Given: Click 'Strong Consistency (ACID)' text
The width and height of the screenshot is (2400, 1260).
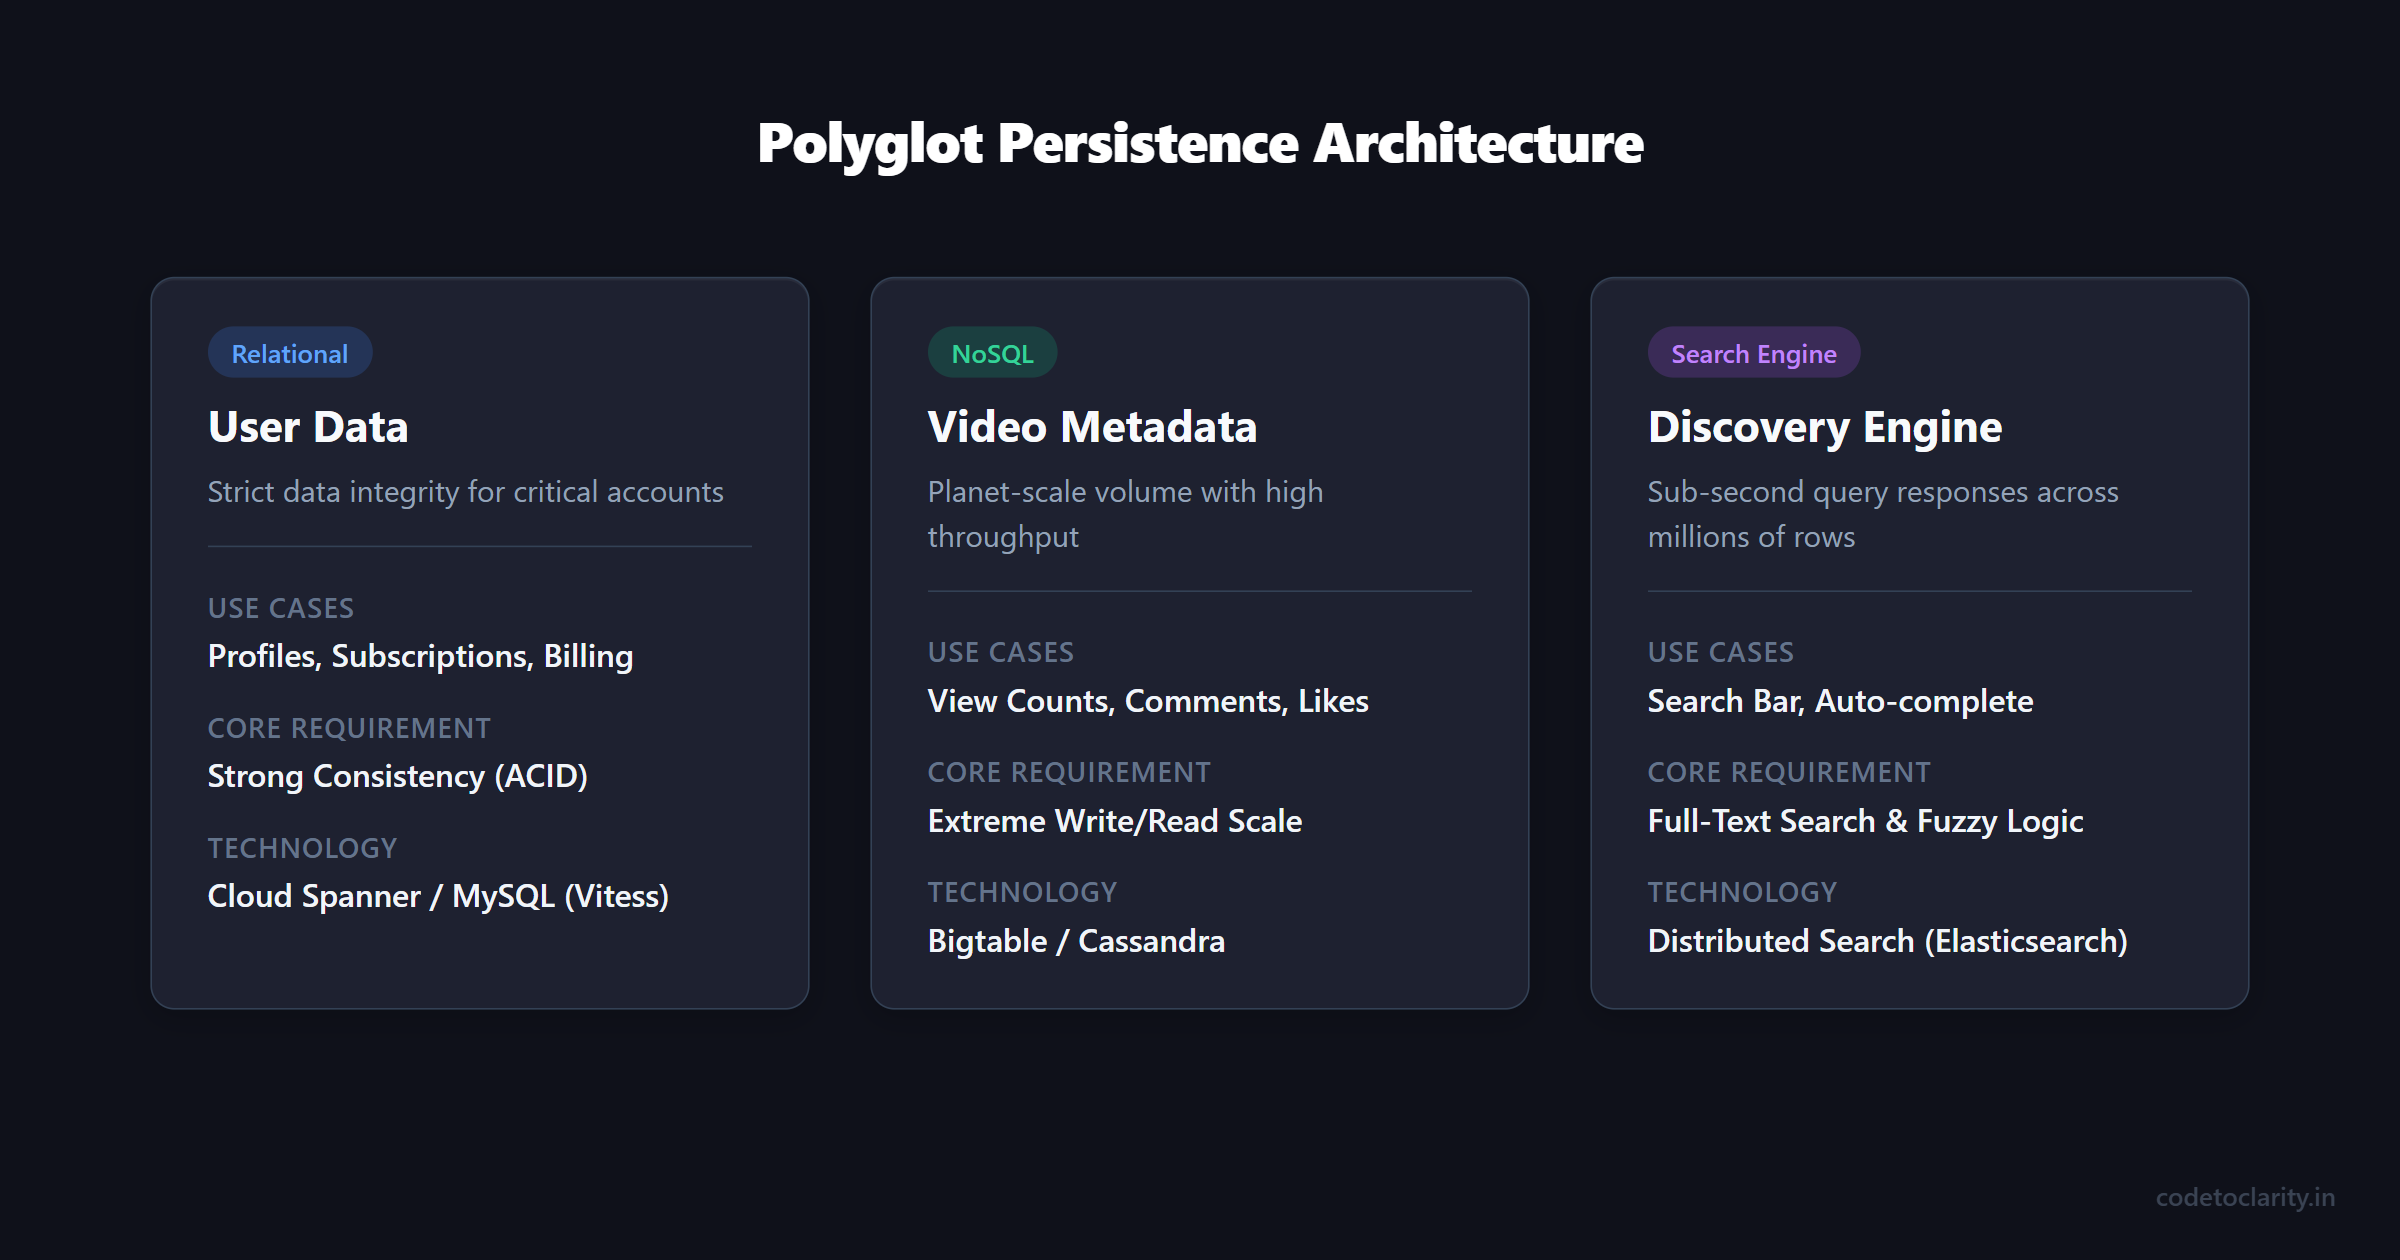Looking at the screenshot, I should [x=397, y=776].
